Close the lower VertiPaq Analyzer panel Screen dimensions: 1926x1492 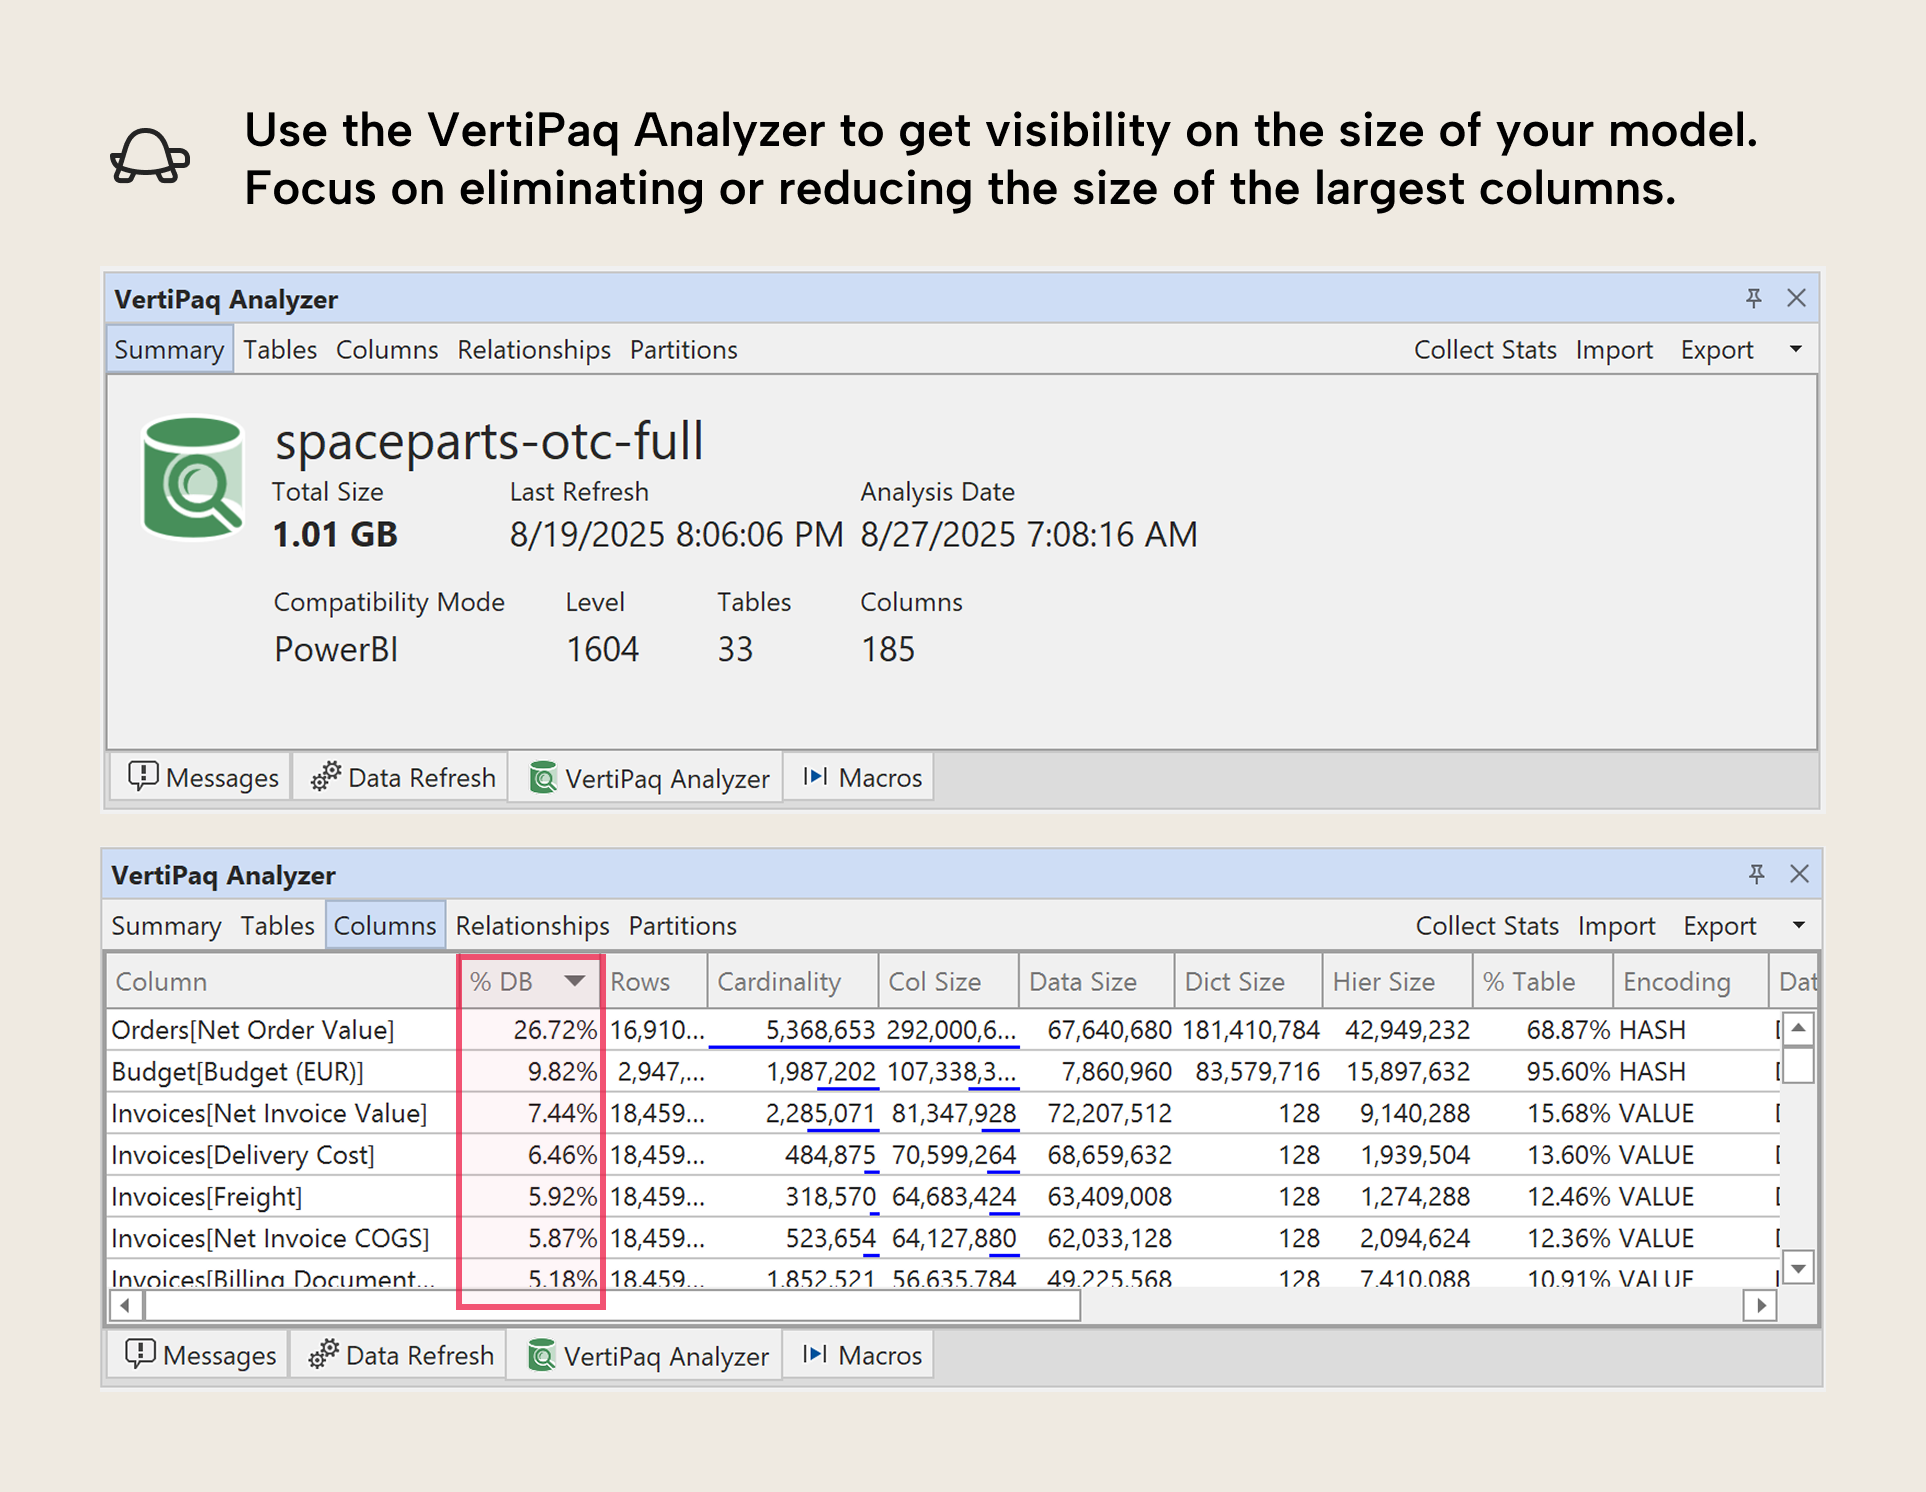tap(1799, 874)
